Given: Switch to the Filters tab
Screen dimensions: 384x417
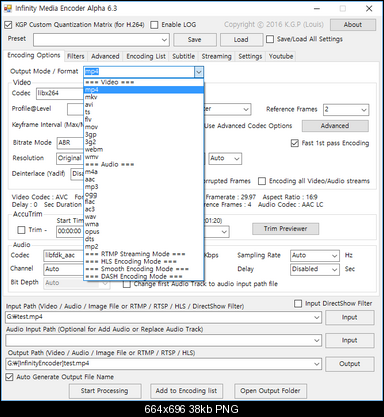Looking at the screenshot, I should point(76,56).
